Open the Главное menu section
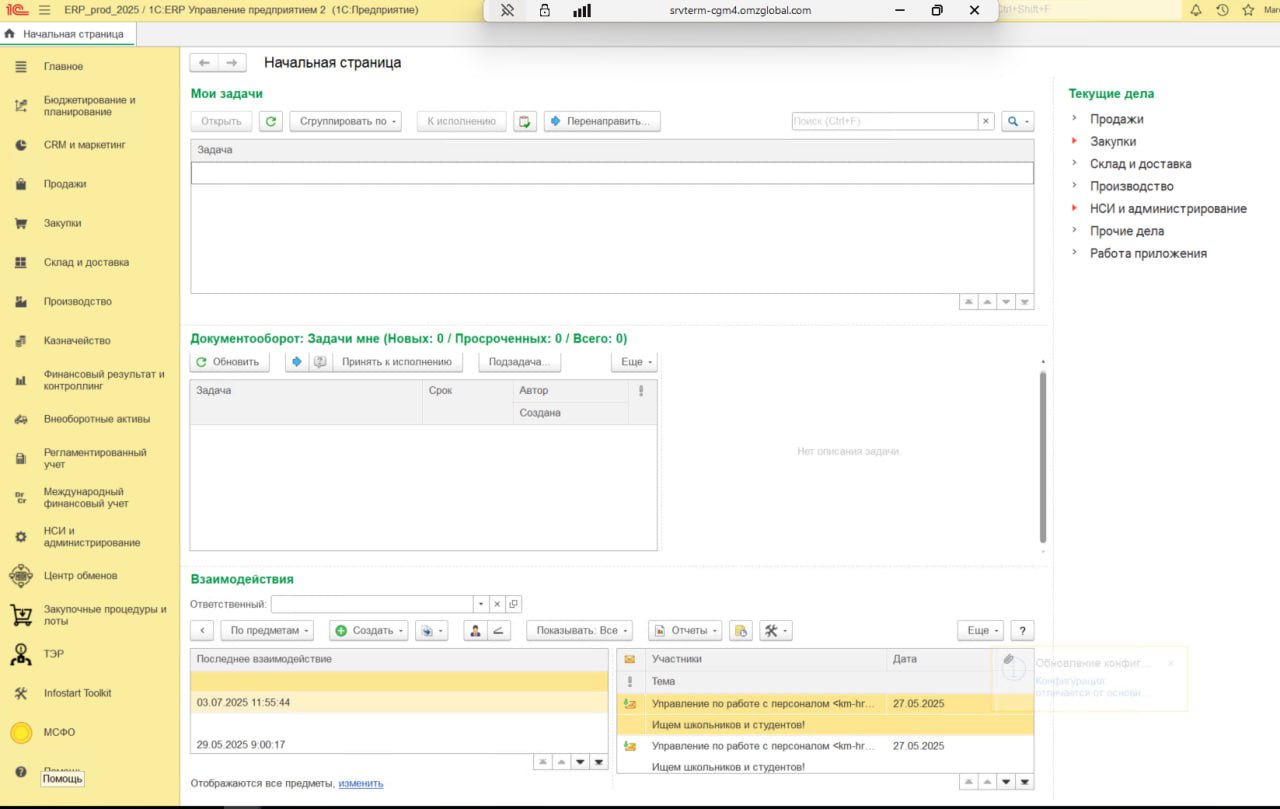The image size is (1280, 809). pyautogui.click(x=63, y=67)
